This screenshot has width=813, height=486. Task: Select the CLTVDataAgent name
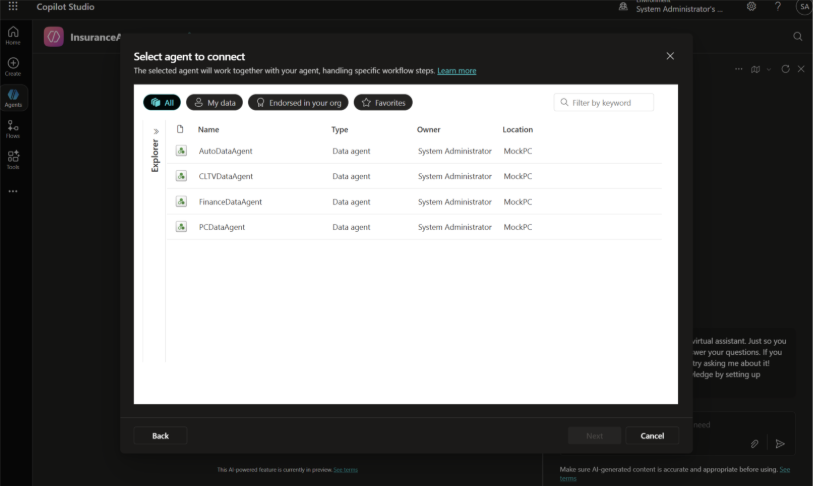coord(226,176)
